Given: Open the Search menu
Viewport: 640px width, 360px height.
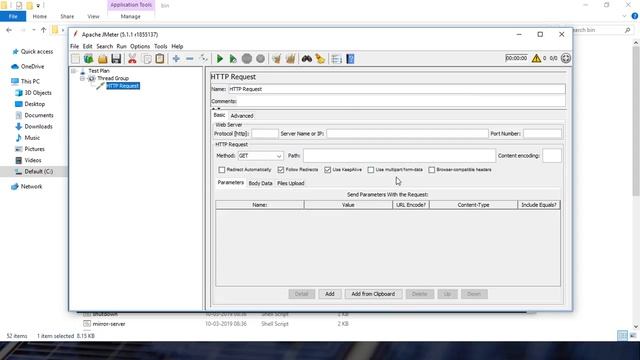Looking at the screenshot, I should (x=104, y=47).
